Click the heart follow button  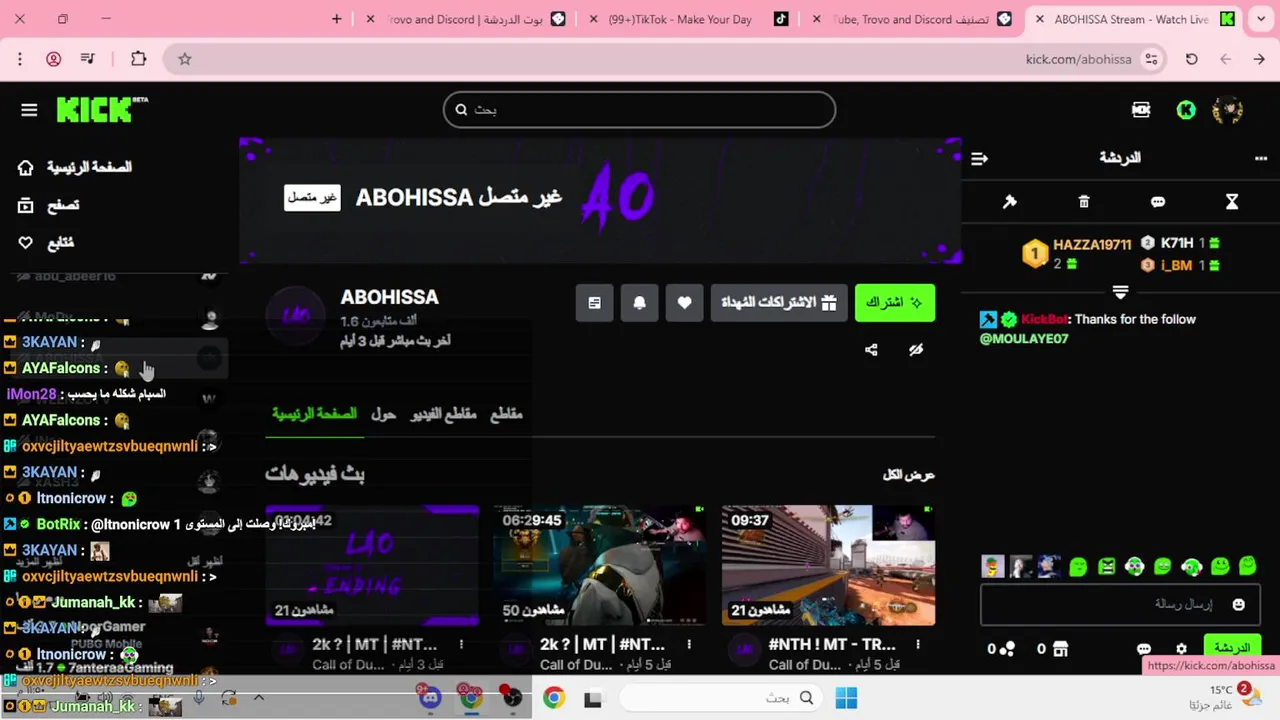pos(684,303)
